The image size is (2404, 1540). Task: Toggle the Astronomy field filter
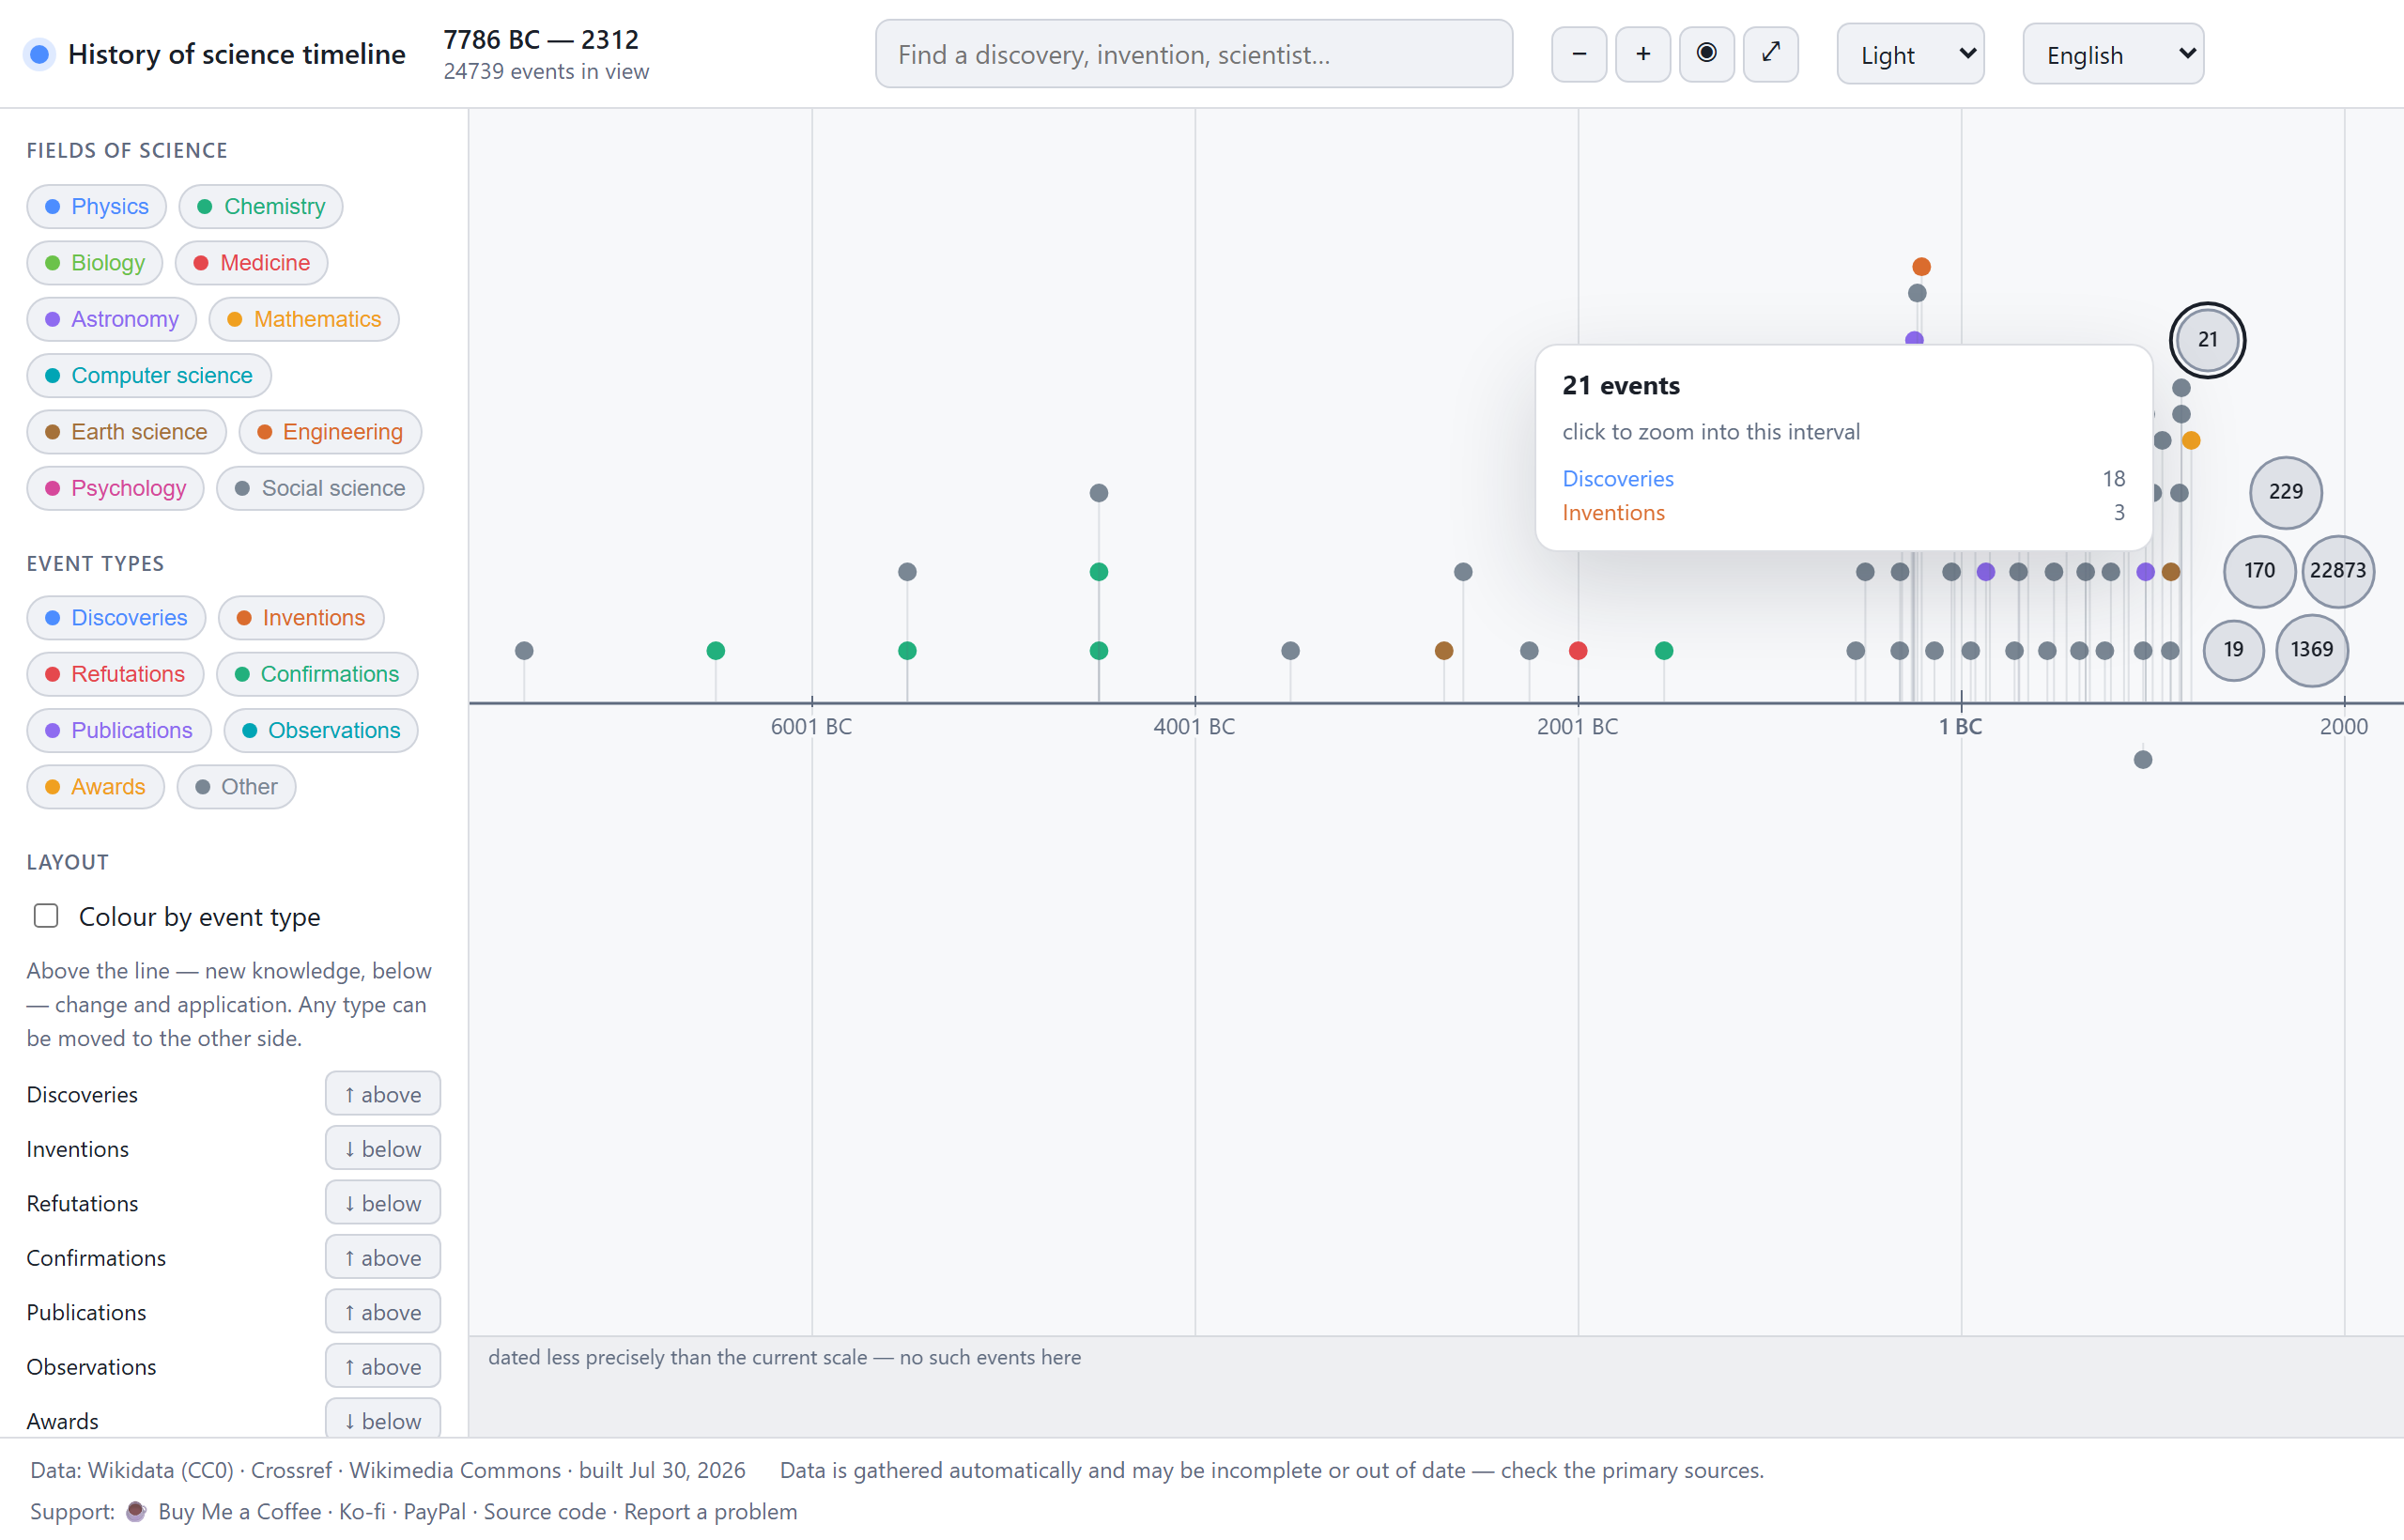point(112,319)
